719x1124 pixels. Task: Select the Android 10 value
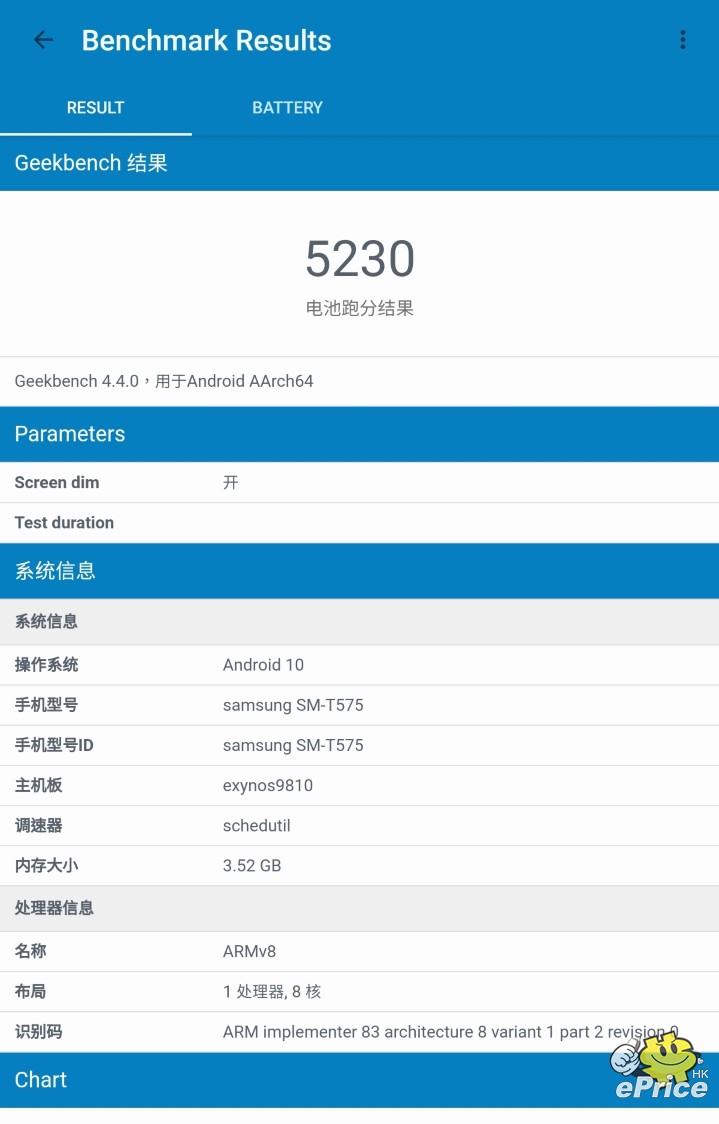[x=263, y=665]
